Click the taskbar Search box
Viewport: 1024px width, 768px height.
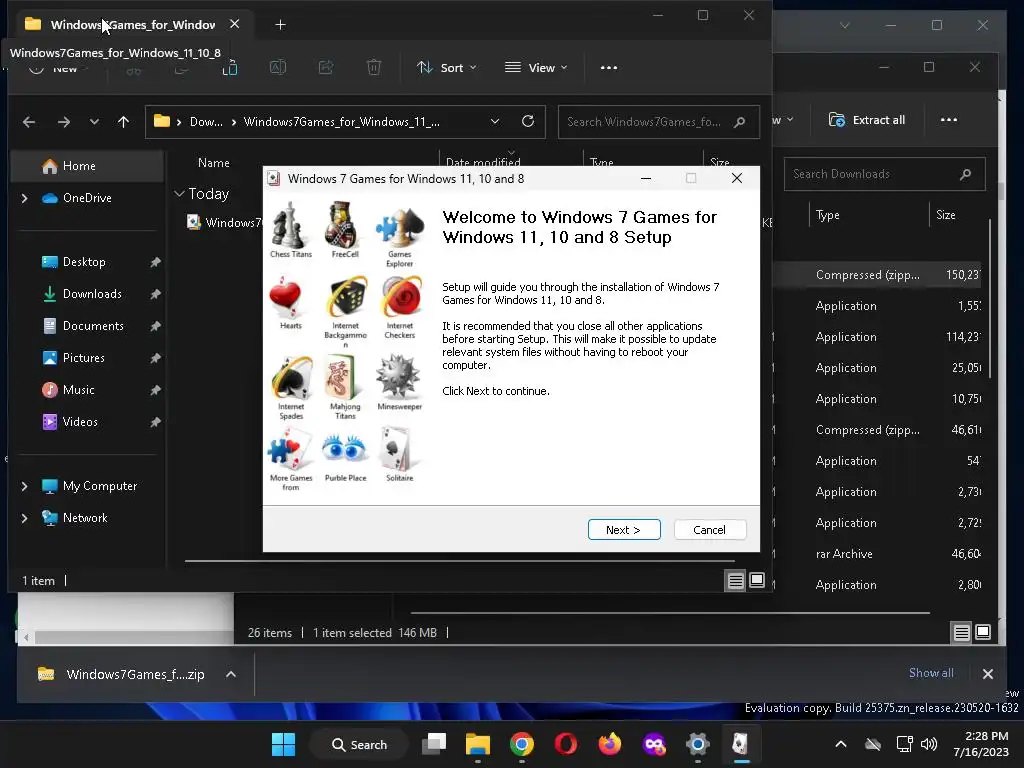tap(359, 744)
